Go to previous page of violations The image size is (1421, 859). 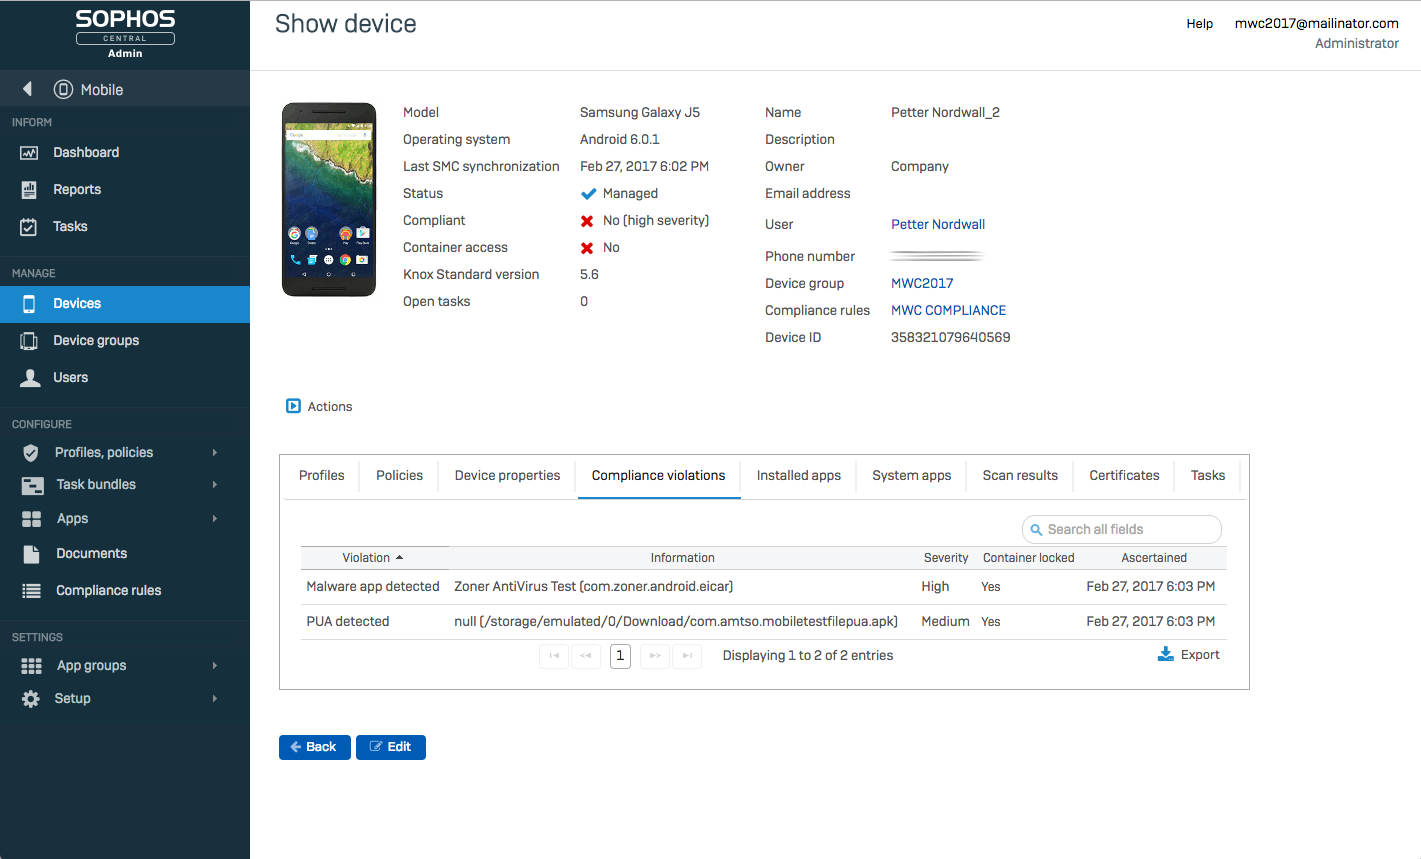586,656
